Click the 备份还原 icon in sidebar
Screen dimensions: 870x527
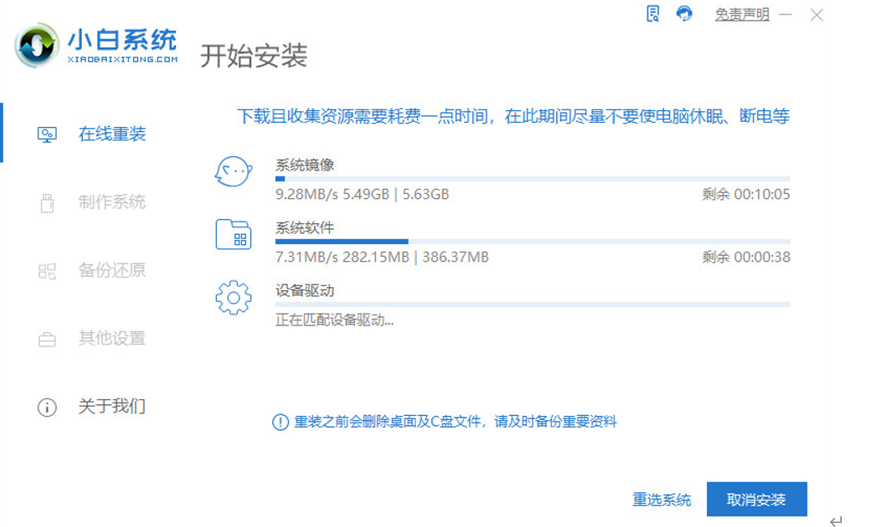(x=47, y=271)
